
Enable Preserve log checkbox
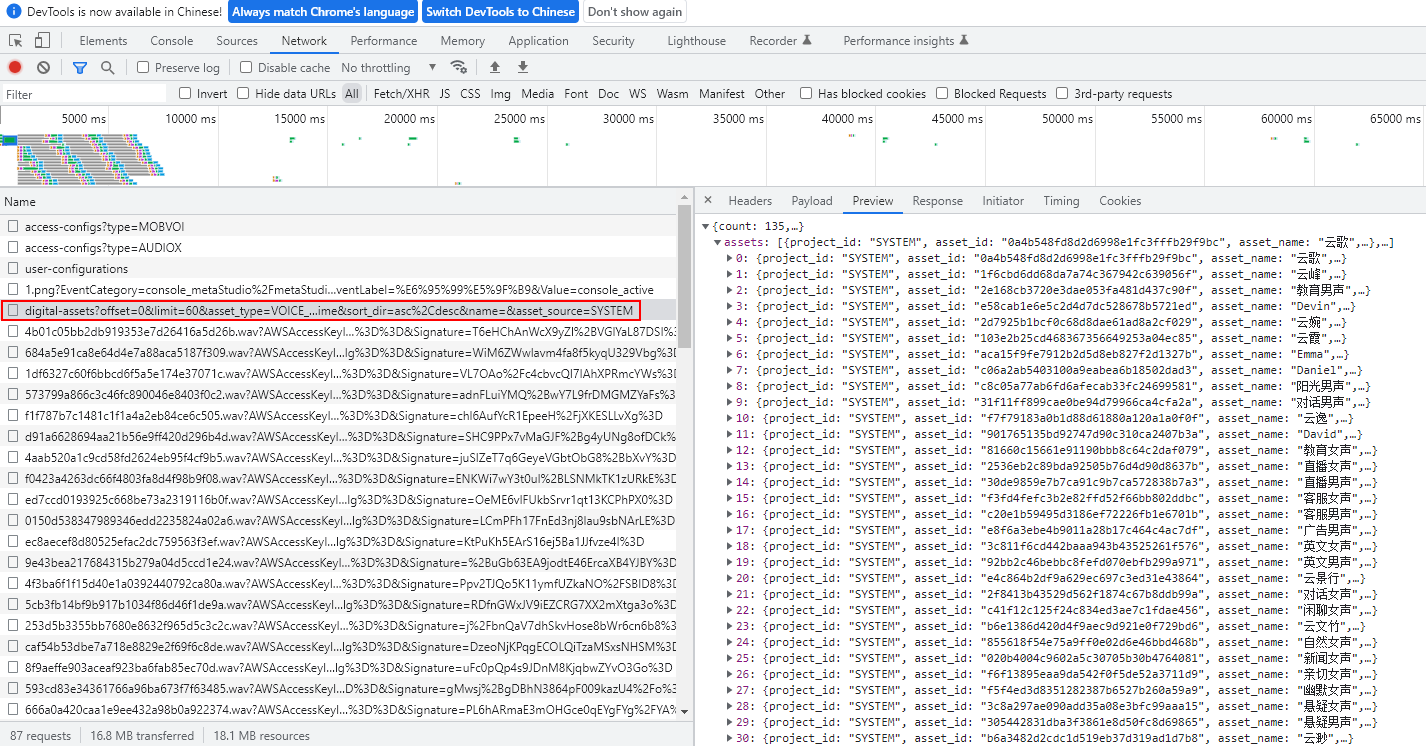coord(143,68)
